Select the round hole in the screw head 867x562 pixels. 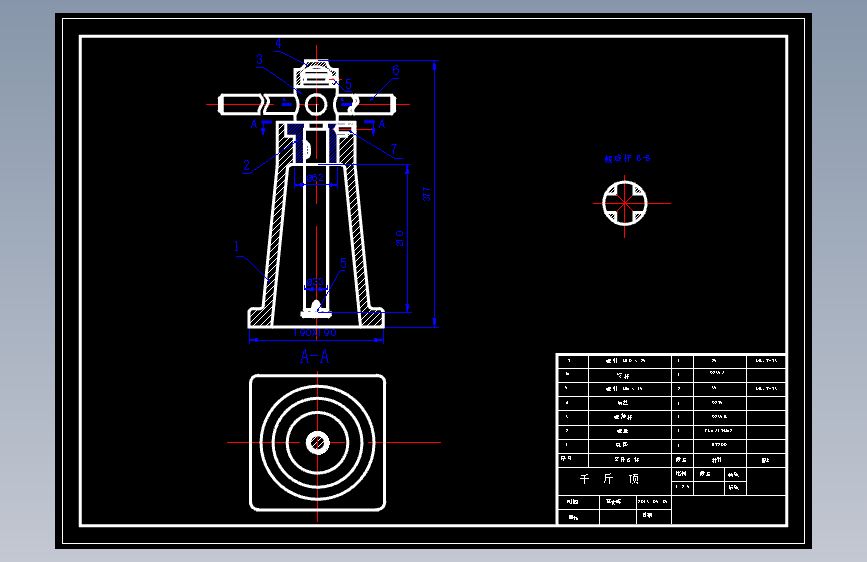[x=316, y=104]
